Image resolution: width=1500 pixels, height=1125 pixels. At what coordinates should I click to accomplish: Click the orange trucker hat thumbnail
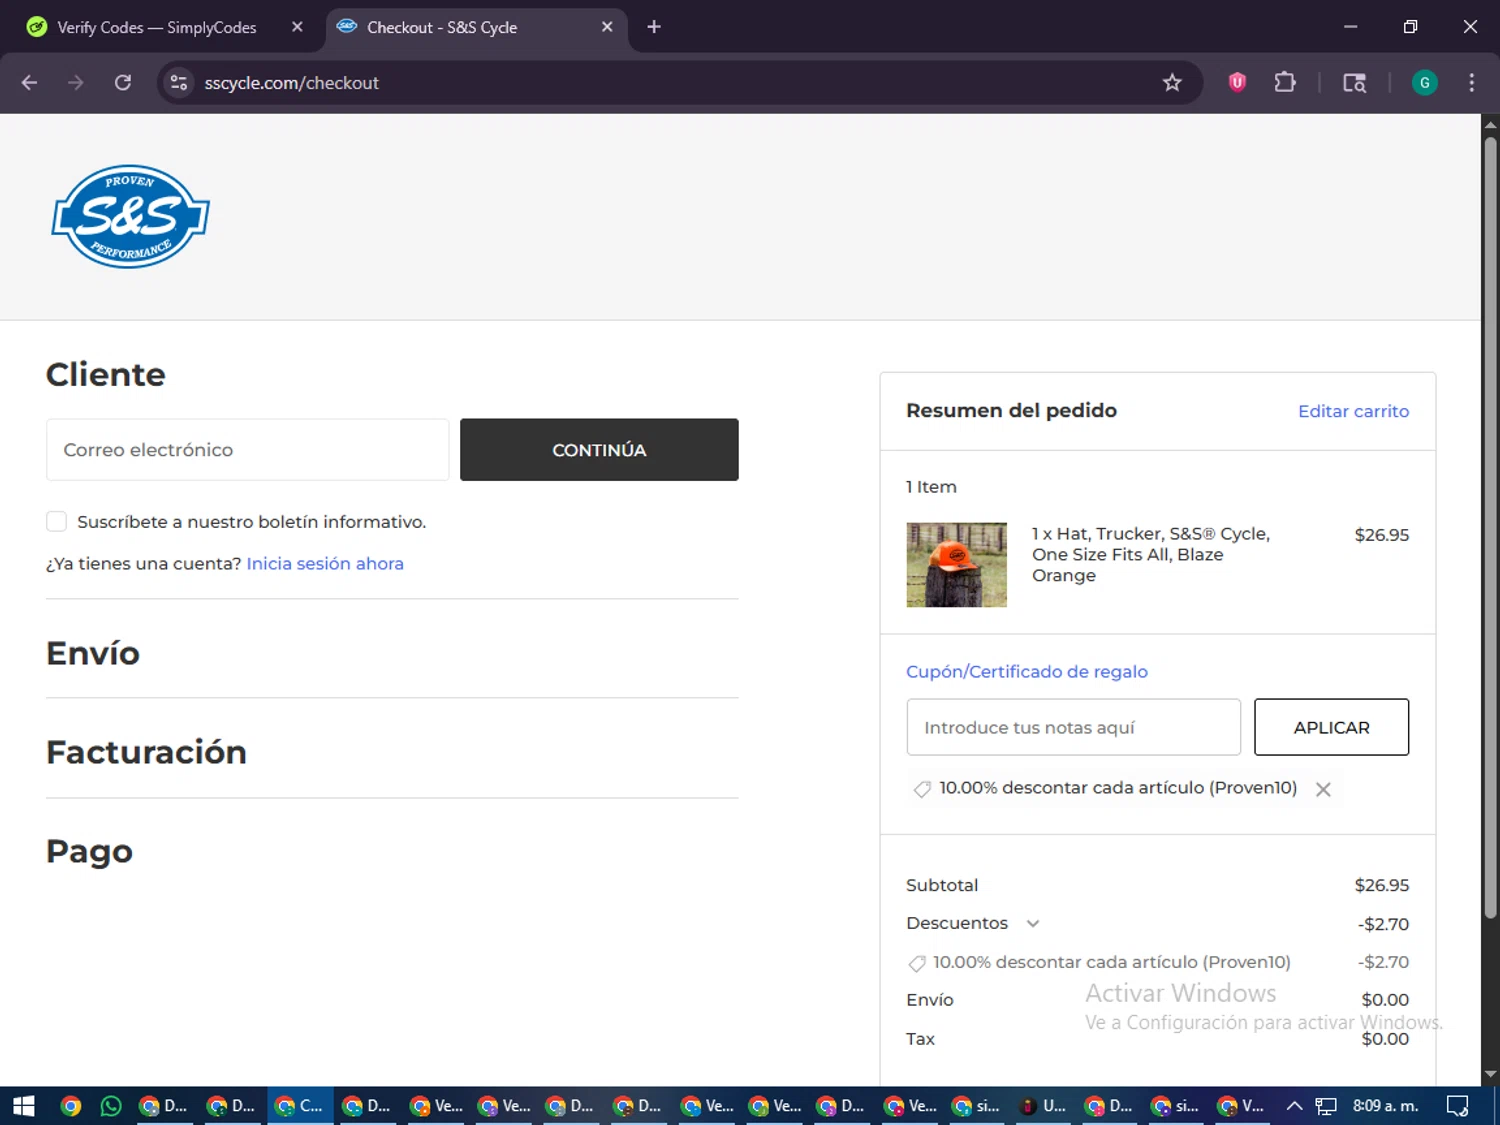click(956, 565)
